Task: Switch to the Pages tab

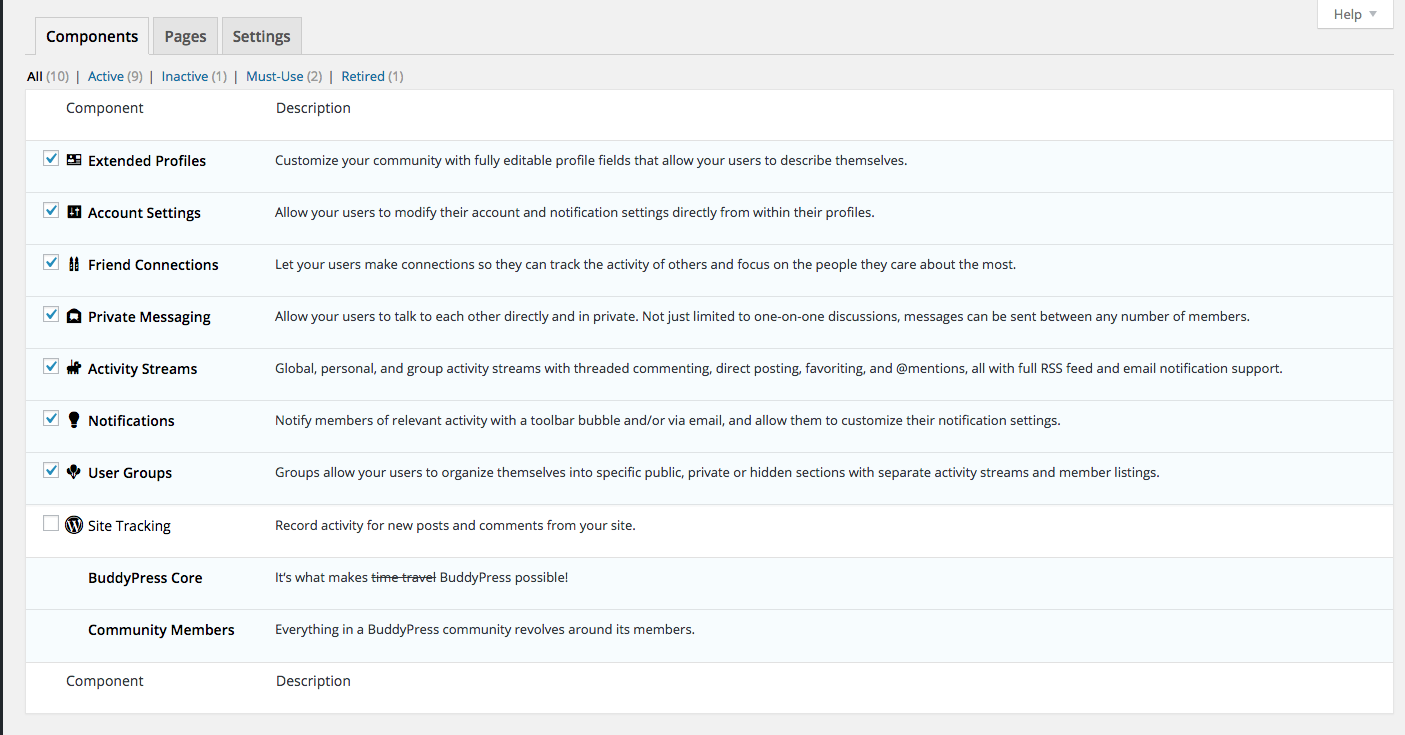Action: tap(185, 36)
